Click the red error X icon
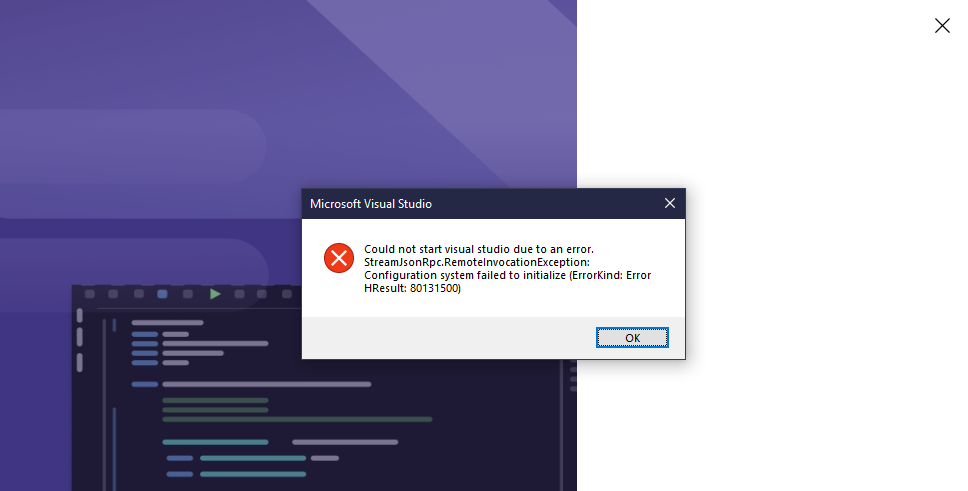The height and width of the screenshot is (491, 968). click(x=339, y=258)
